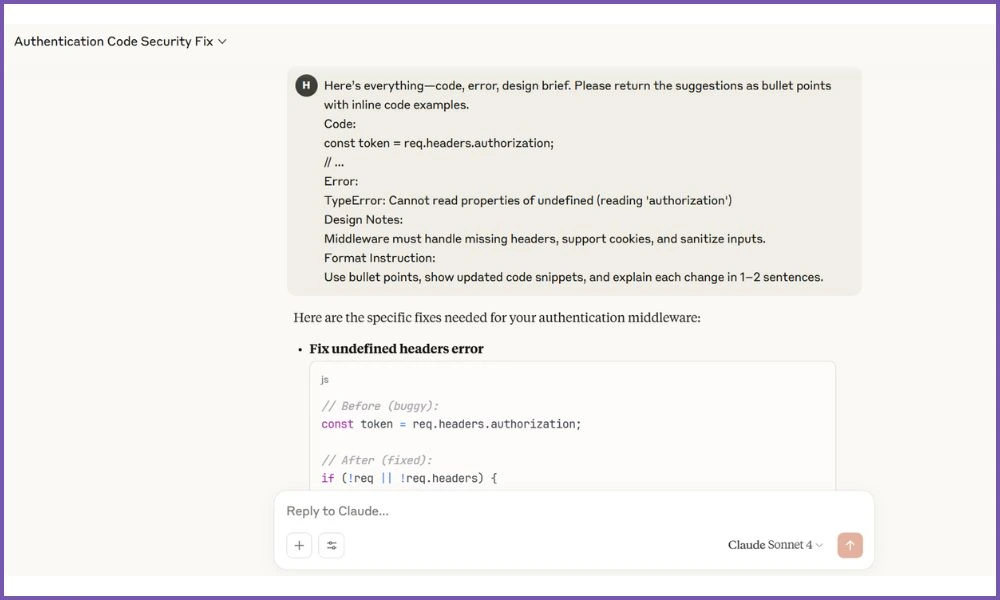Click the Before (buggy) code comment
The width and height of the screenshot is (1000, 600).
click(380, 406)
